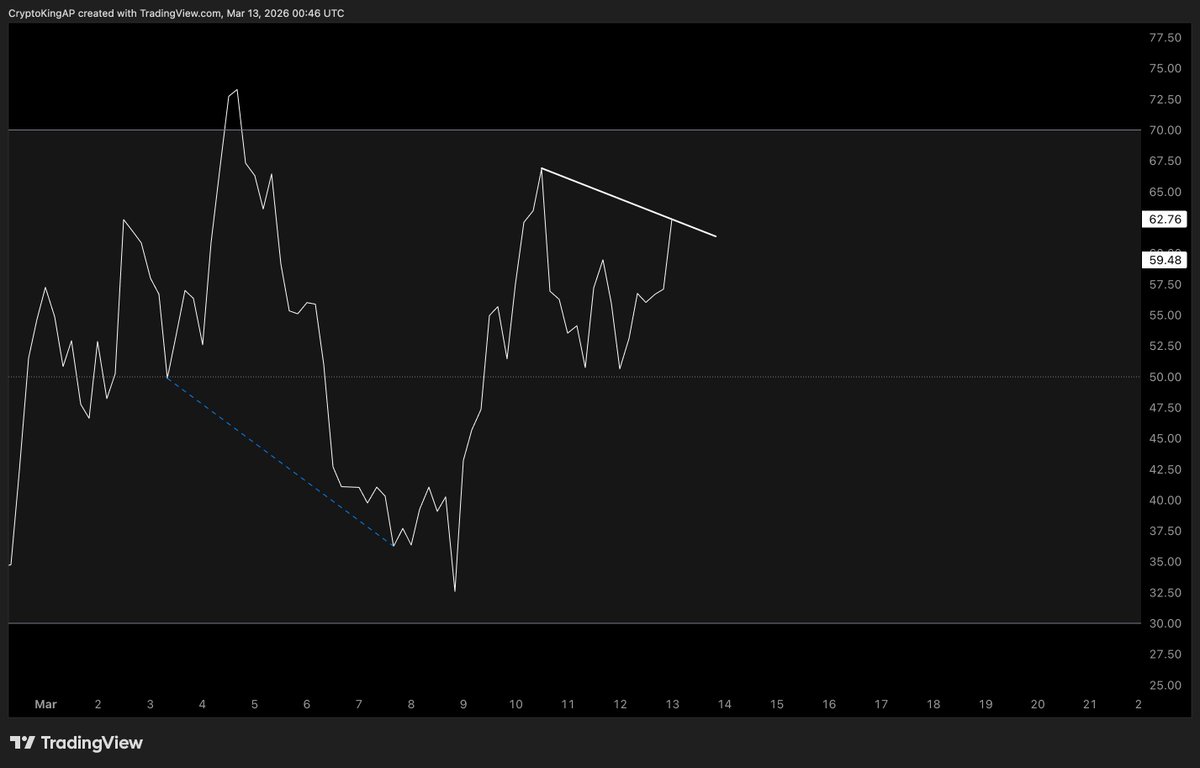Click date label 14 on time axis
This screenshot has height=768, width=1200.
724,705
